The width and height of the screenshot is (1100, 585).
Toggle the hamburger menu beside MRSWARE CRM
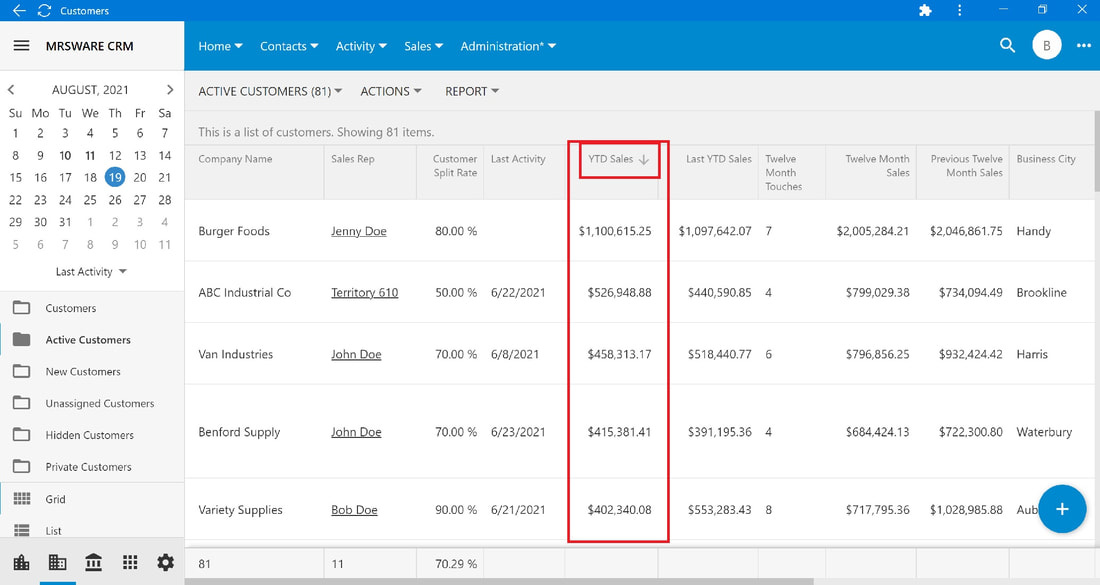(x=22, y=46)
